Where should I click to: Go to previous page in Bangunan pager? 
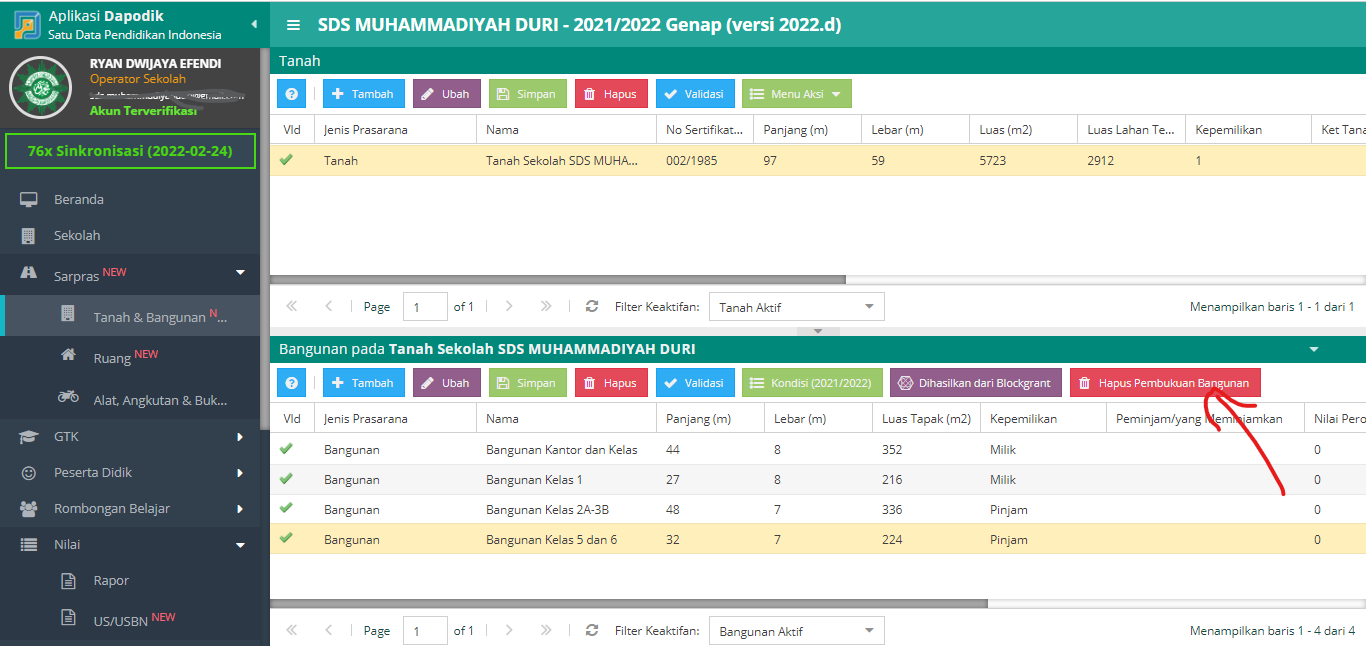pos(329,631)
